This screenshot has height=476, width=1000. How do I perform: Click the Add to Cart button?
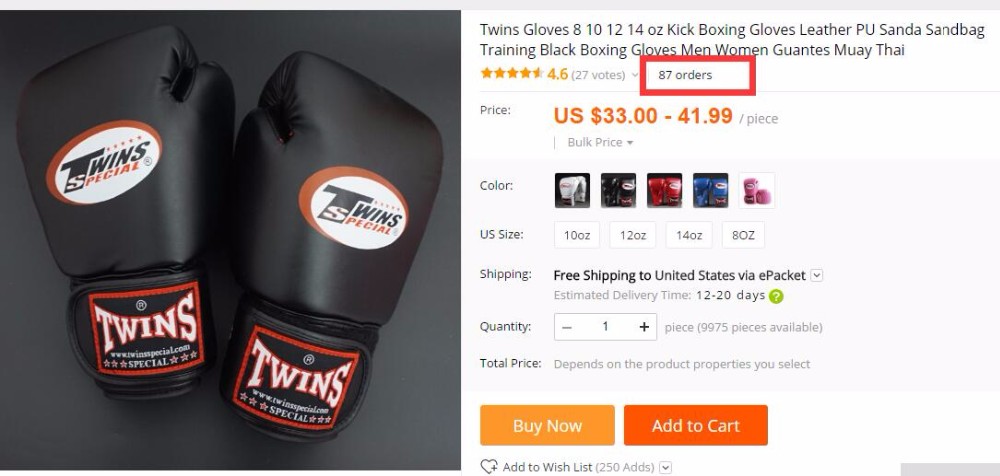click(x=696, y=426)
